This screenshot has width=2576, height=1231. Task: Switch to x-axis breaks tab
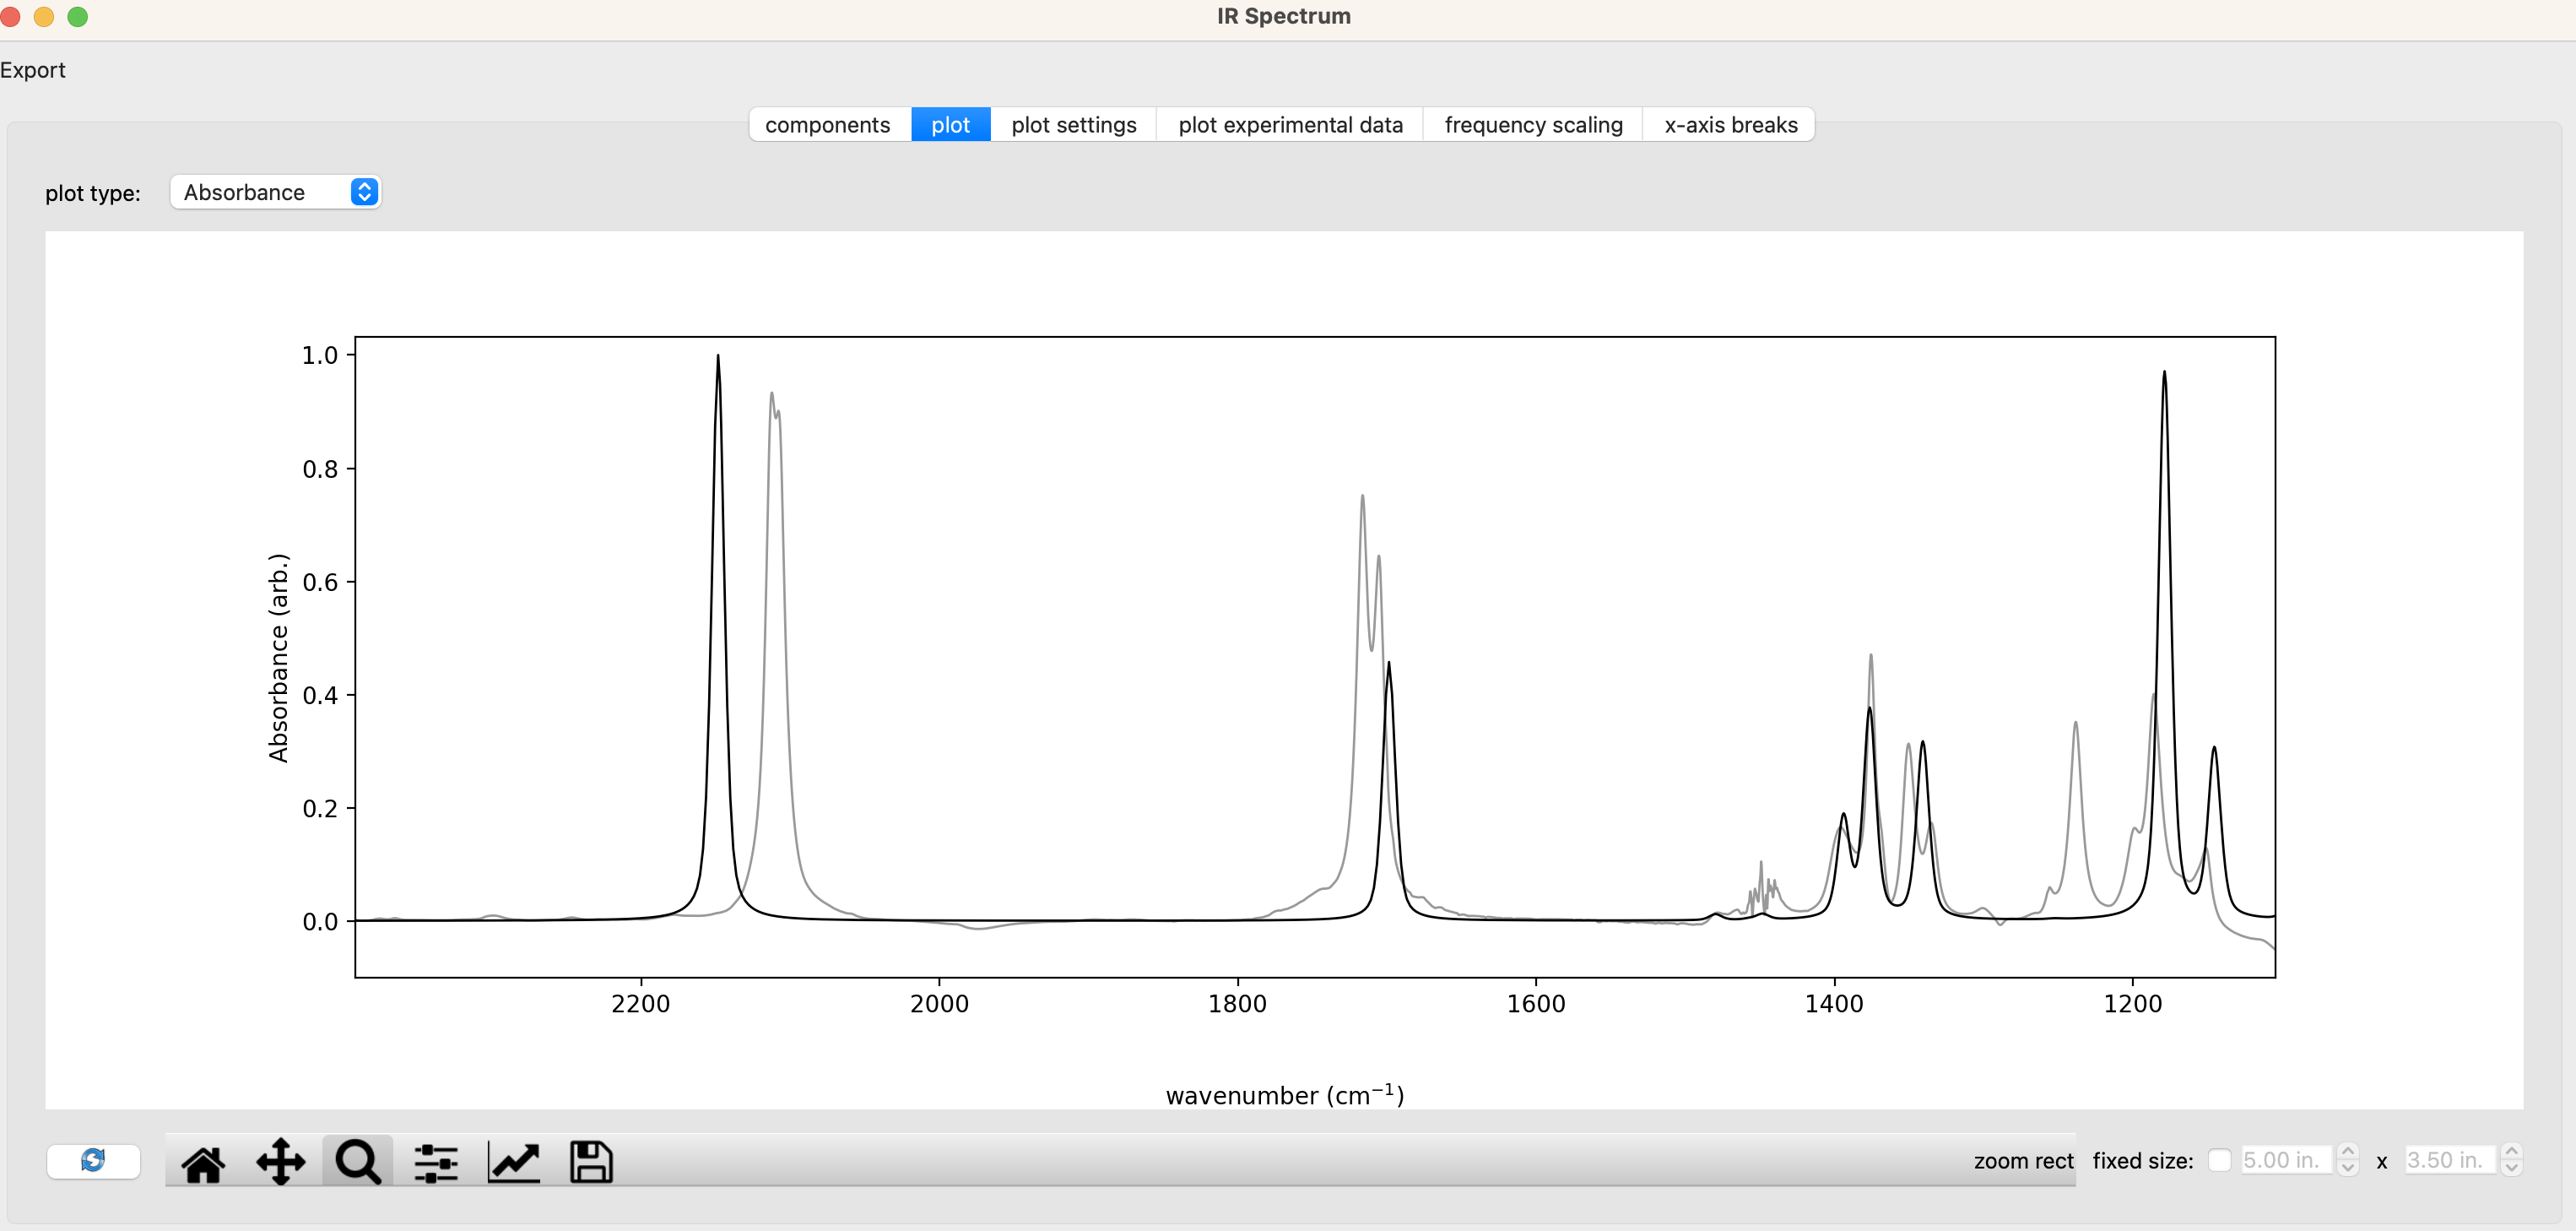pyautogui.click(x=1730, y=125)
